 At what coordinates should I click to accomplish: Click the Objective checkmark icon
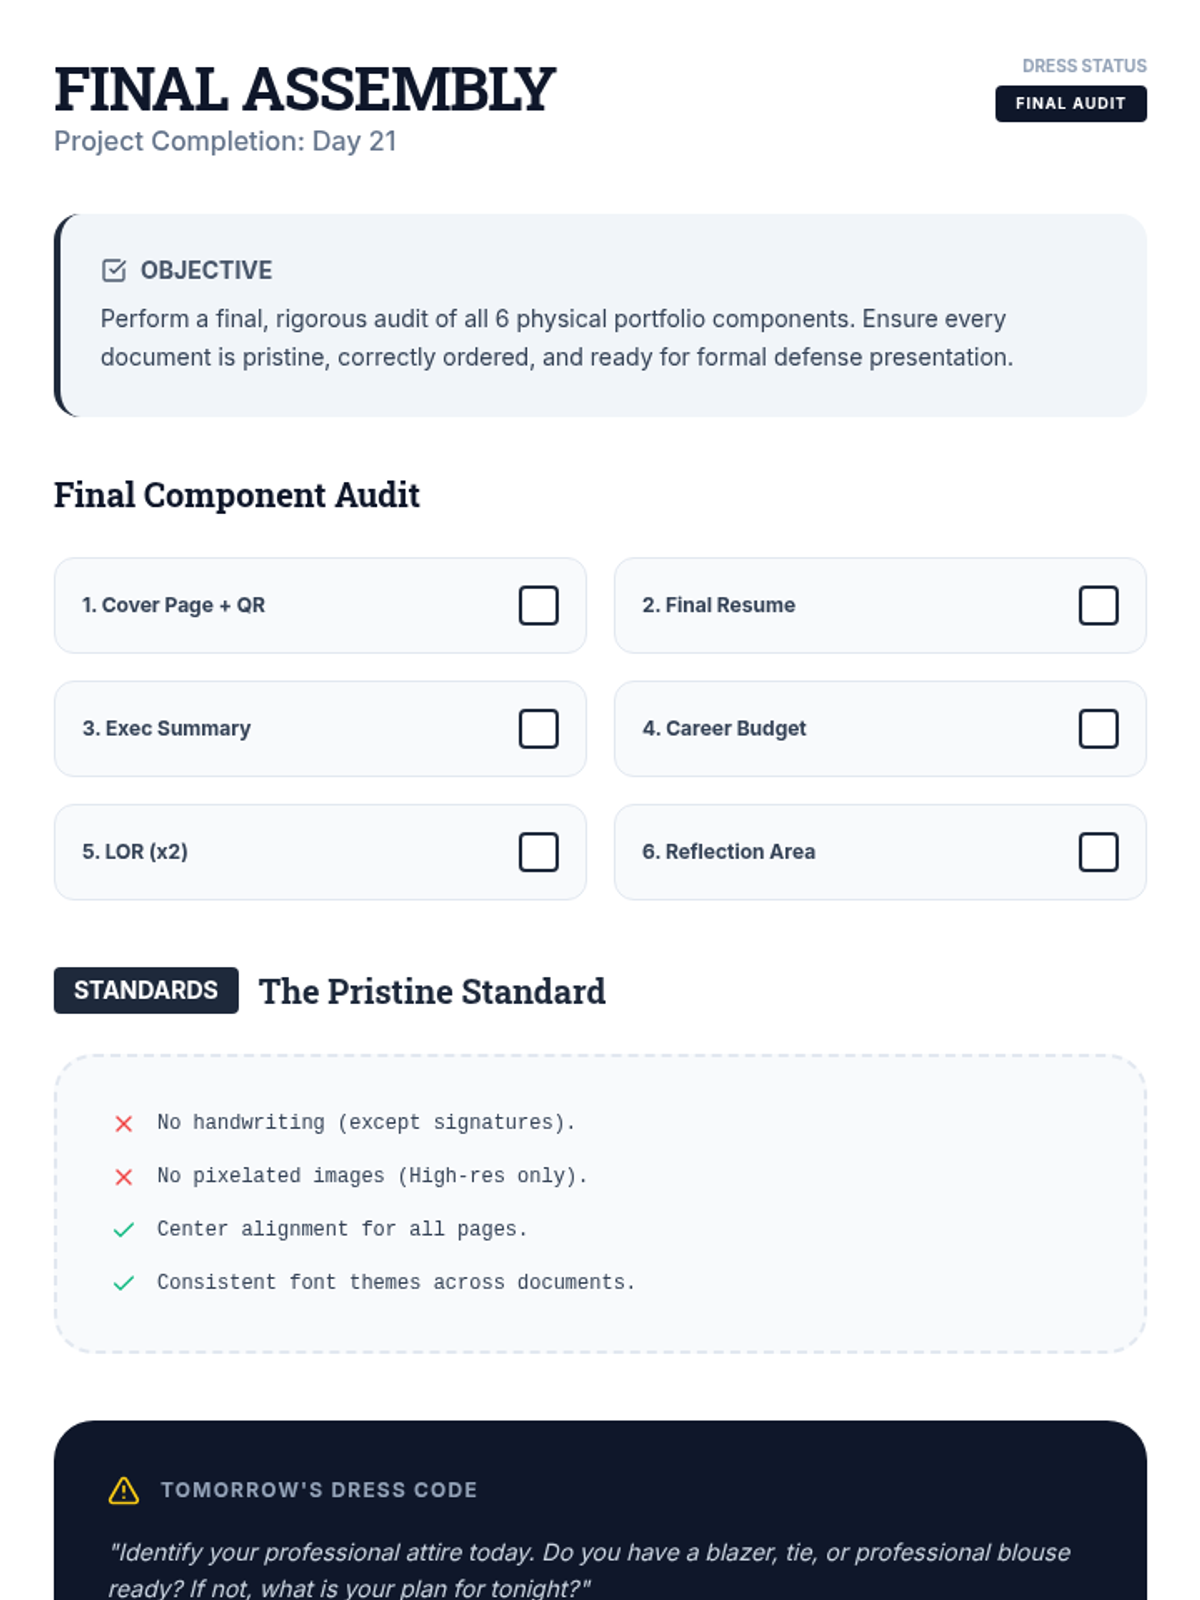[114, 270]
